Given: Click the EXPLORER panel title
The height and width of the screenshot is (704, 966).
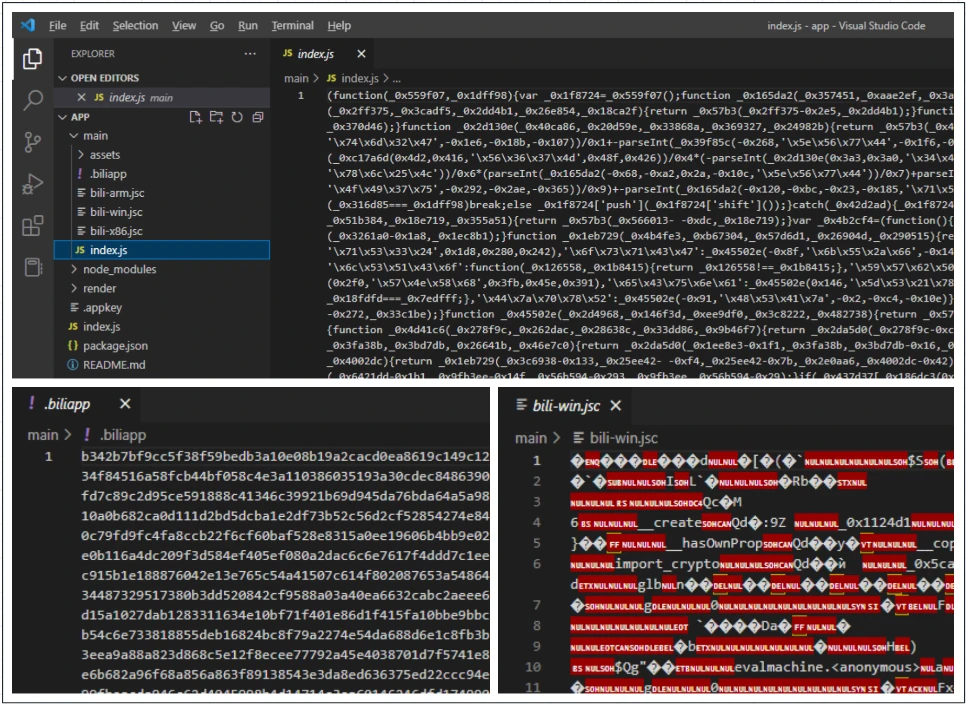Looking at the screenshot, I should pos(92,54).
